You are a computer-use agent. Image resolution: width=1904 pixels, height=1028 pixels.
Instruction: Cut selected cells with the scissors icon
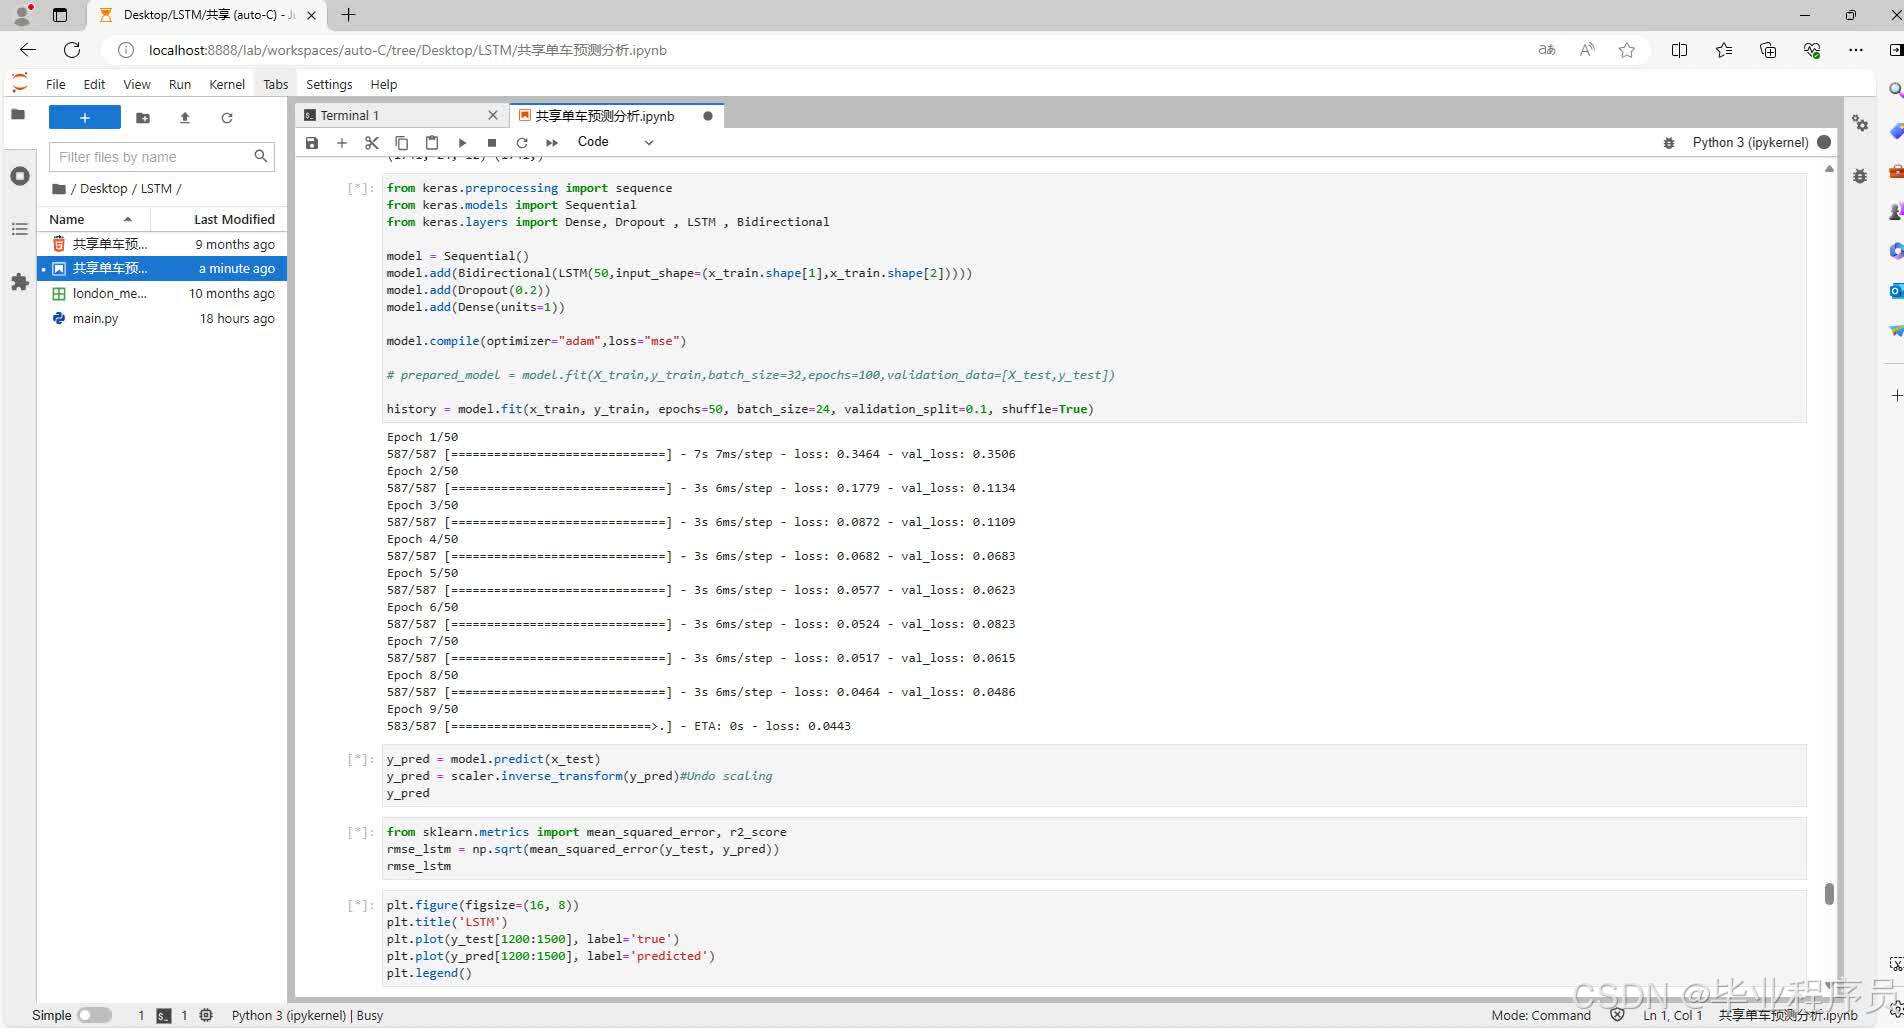372,143
